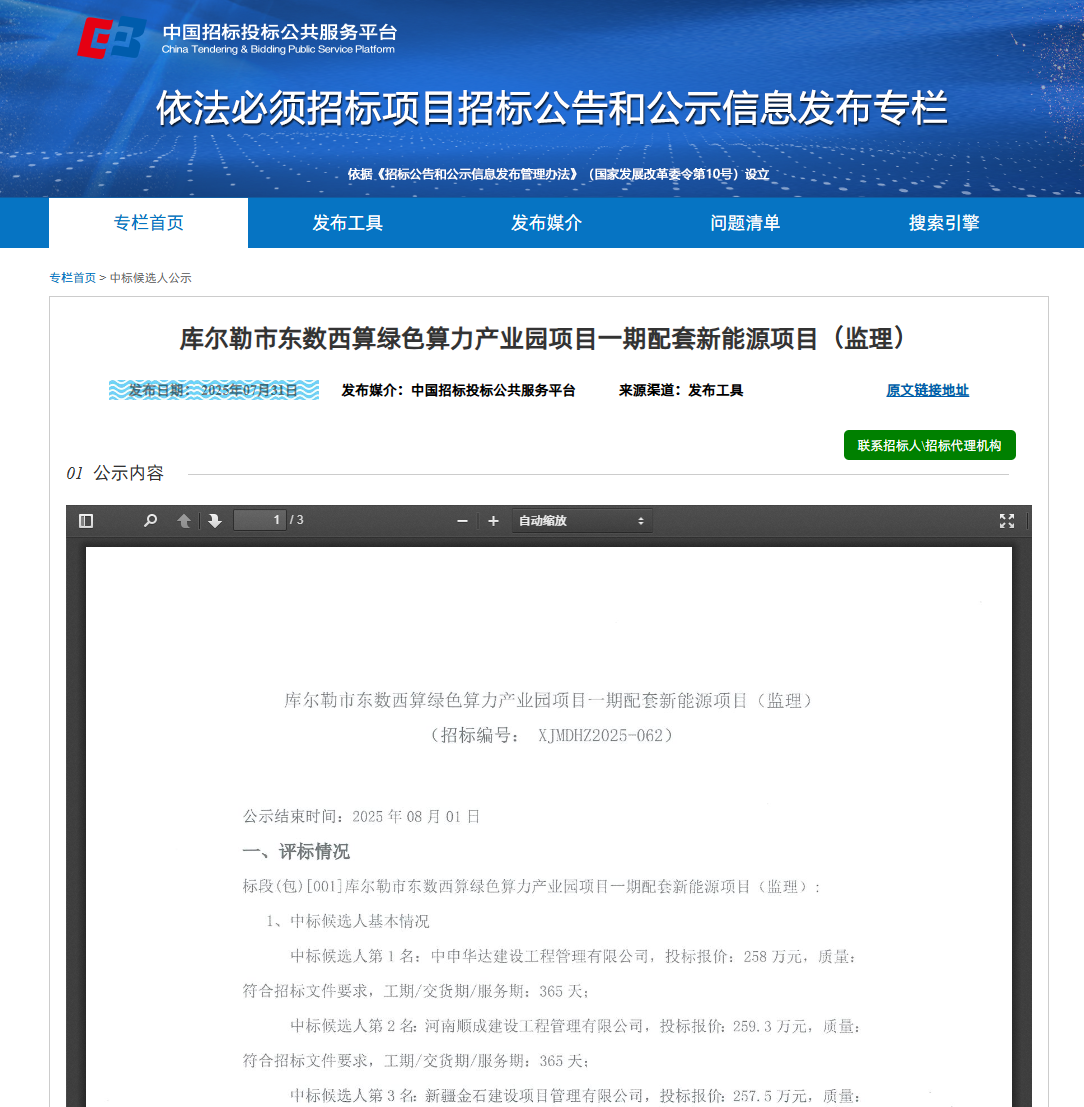Open the 发布工具 menu
The width and height of the screenshot is (1084, 1107).
347,223
